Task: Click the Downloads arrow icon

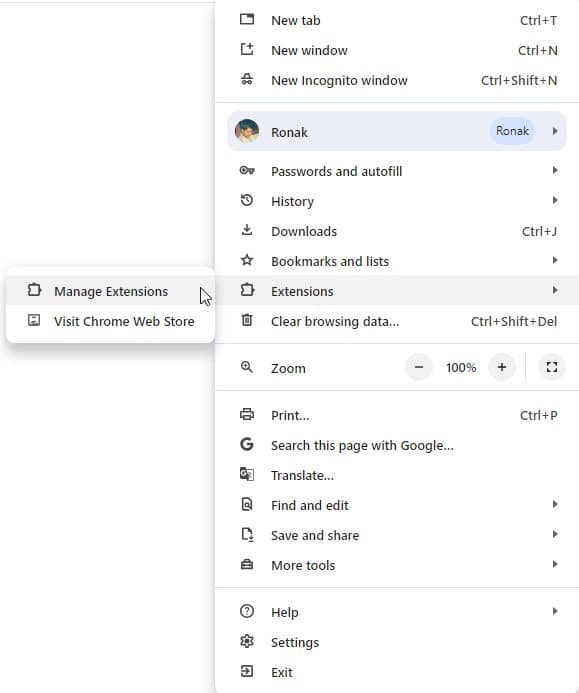Action: point(247,230)
